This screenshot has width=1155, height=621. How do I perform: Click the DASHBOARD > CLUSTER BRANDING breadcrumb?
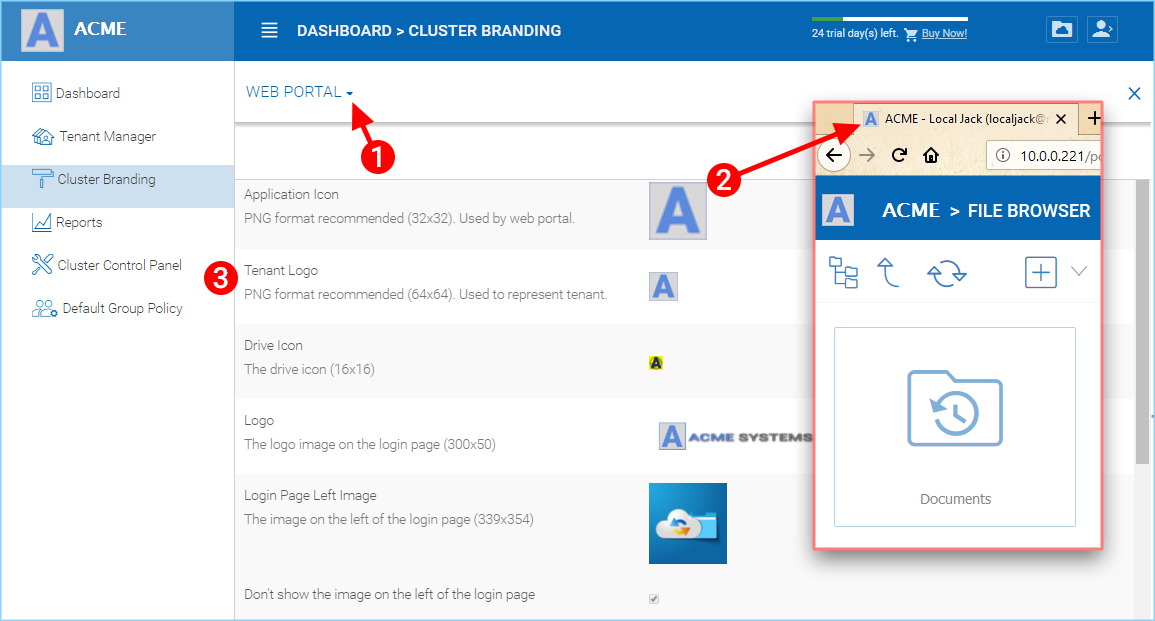[429, 31]
